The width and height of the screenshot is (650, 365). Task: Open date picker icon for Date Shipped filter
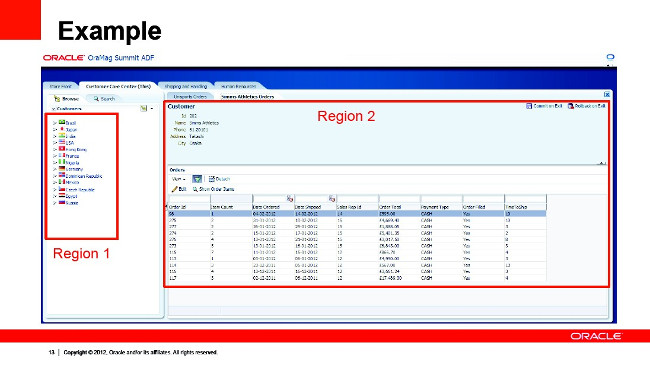tap(332, 199)
